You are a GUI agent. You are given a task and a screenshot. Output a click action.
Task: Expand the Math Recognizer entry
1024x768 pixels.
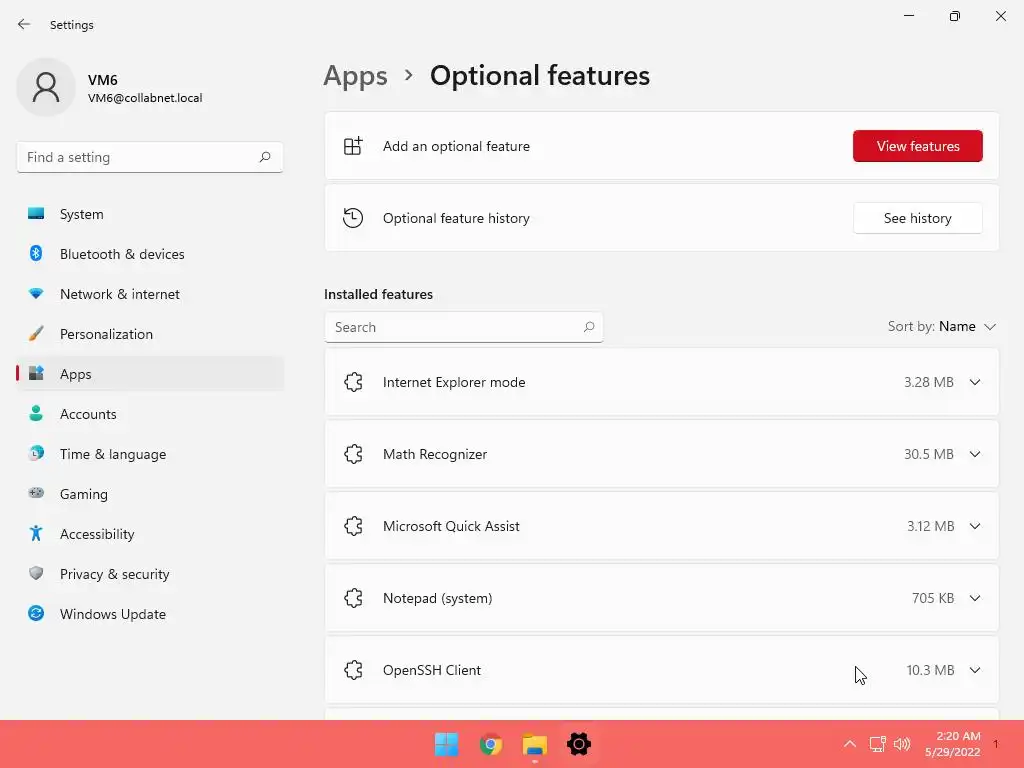[975, 454]
